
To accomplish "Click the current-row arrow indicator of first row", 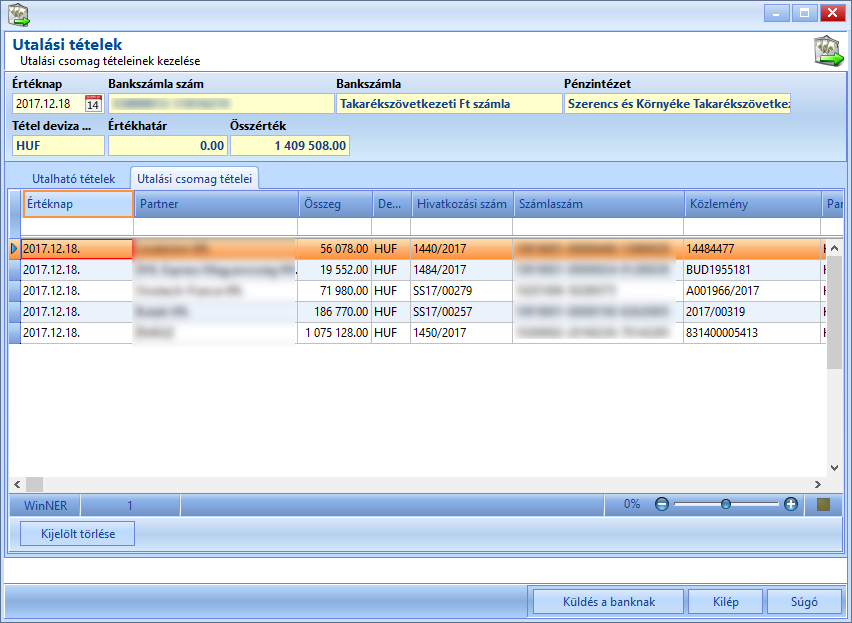I will click(15, 249).
